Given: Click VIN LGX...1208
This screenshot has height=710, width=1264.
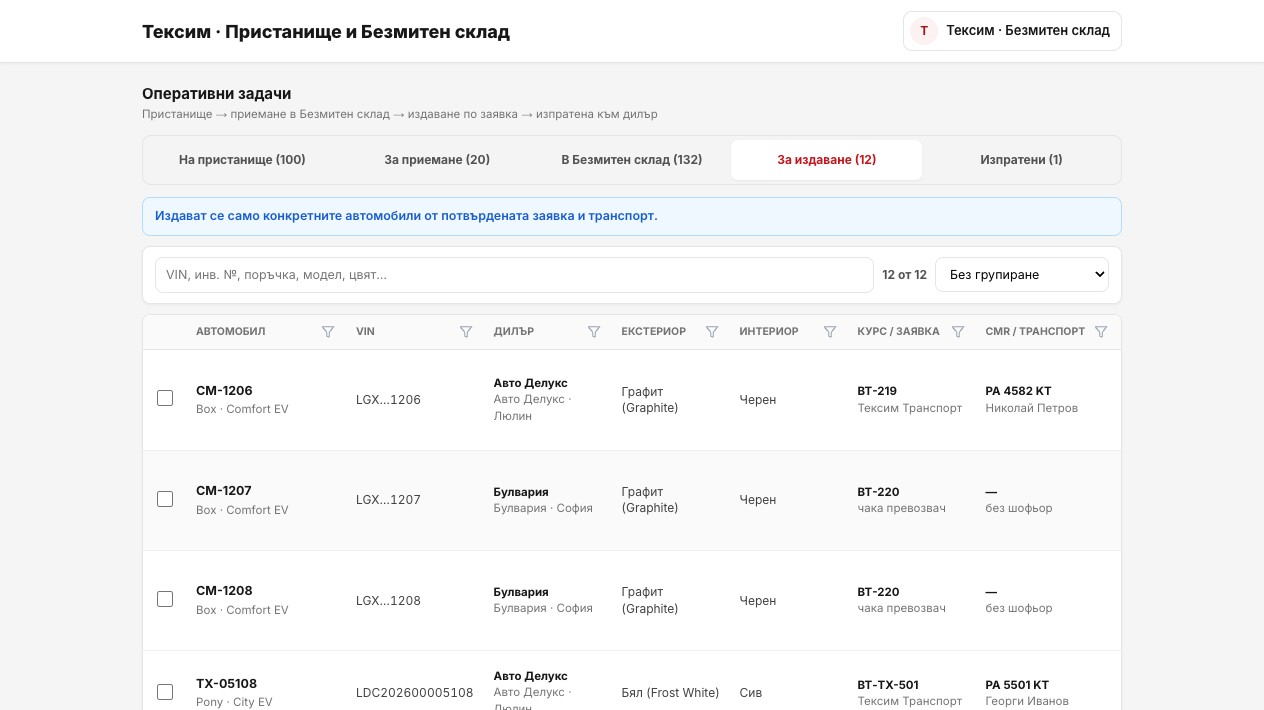Looking at the screenshot, I should (388, 601).
